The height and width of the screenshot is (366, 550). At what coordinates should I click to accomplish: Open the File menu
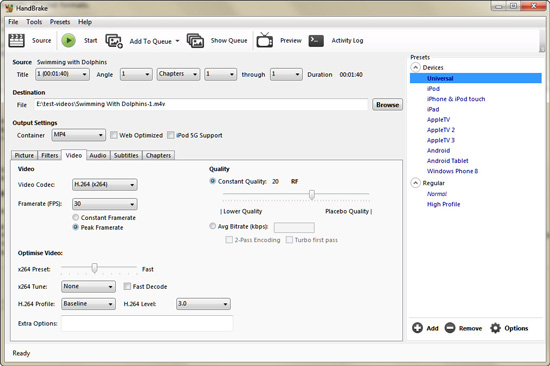pyautogui.click(x=13, y=22)
